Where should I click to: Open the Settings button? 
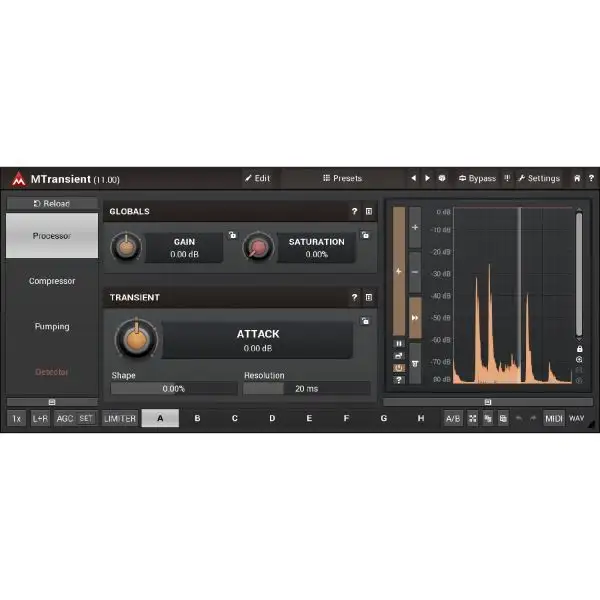(x=538, y=179)
